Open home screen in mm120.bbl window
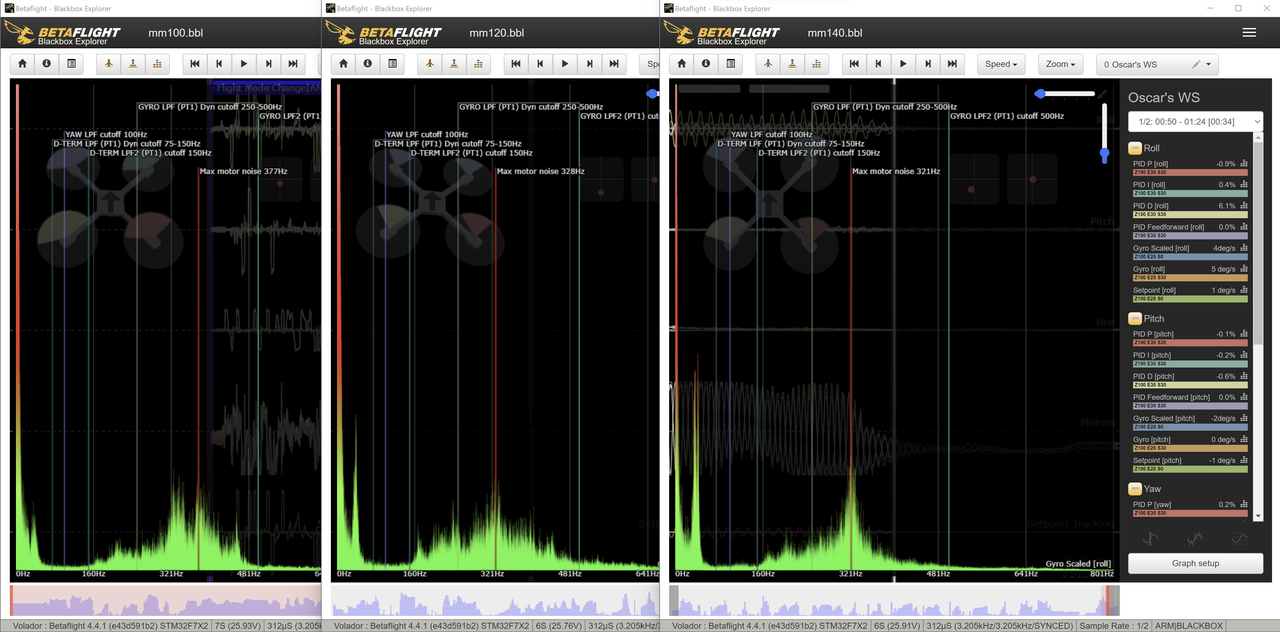The width and height of the screenshot is (1280, 632). point(343,64)
